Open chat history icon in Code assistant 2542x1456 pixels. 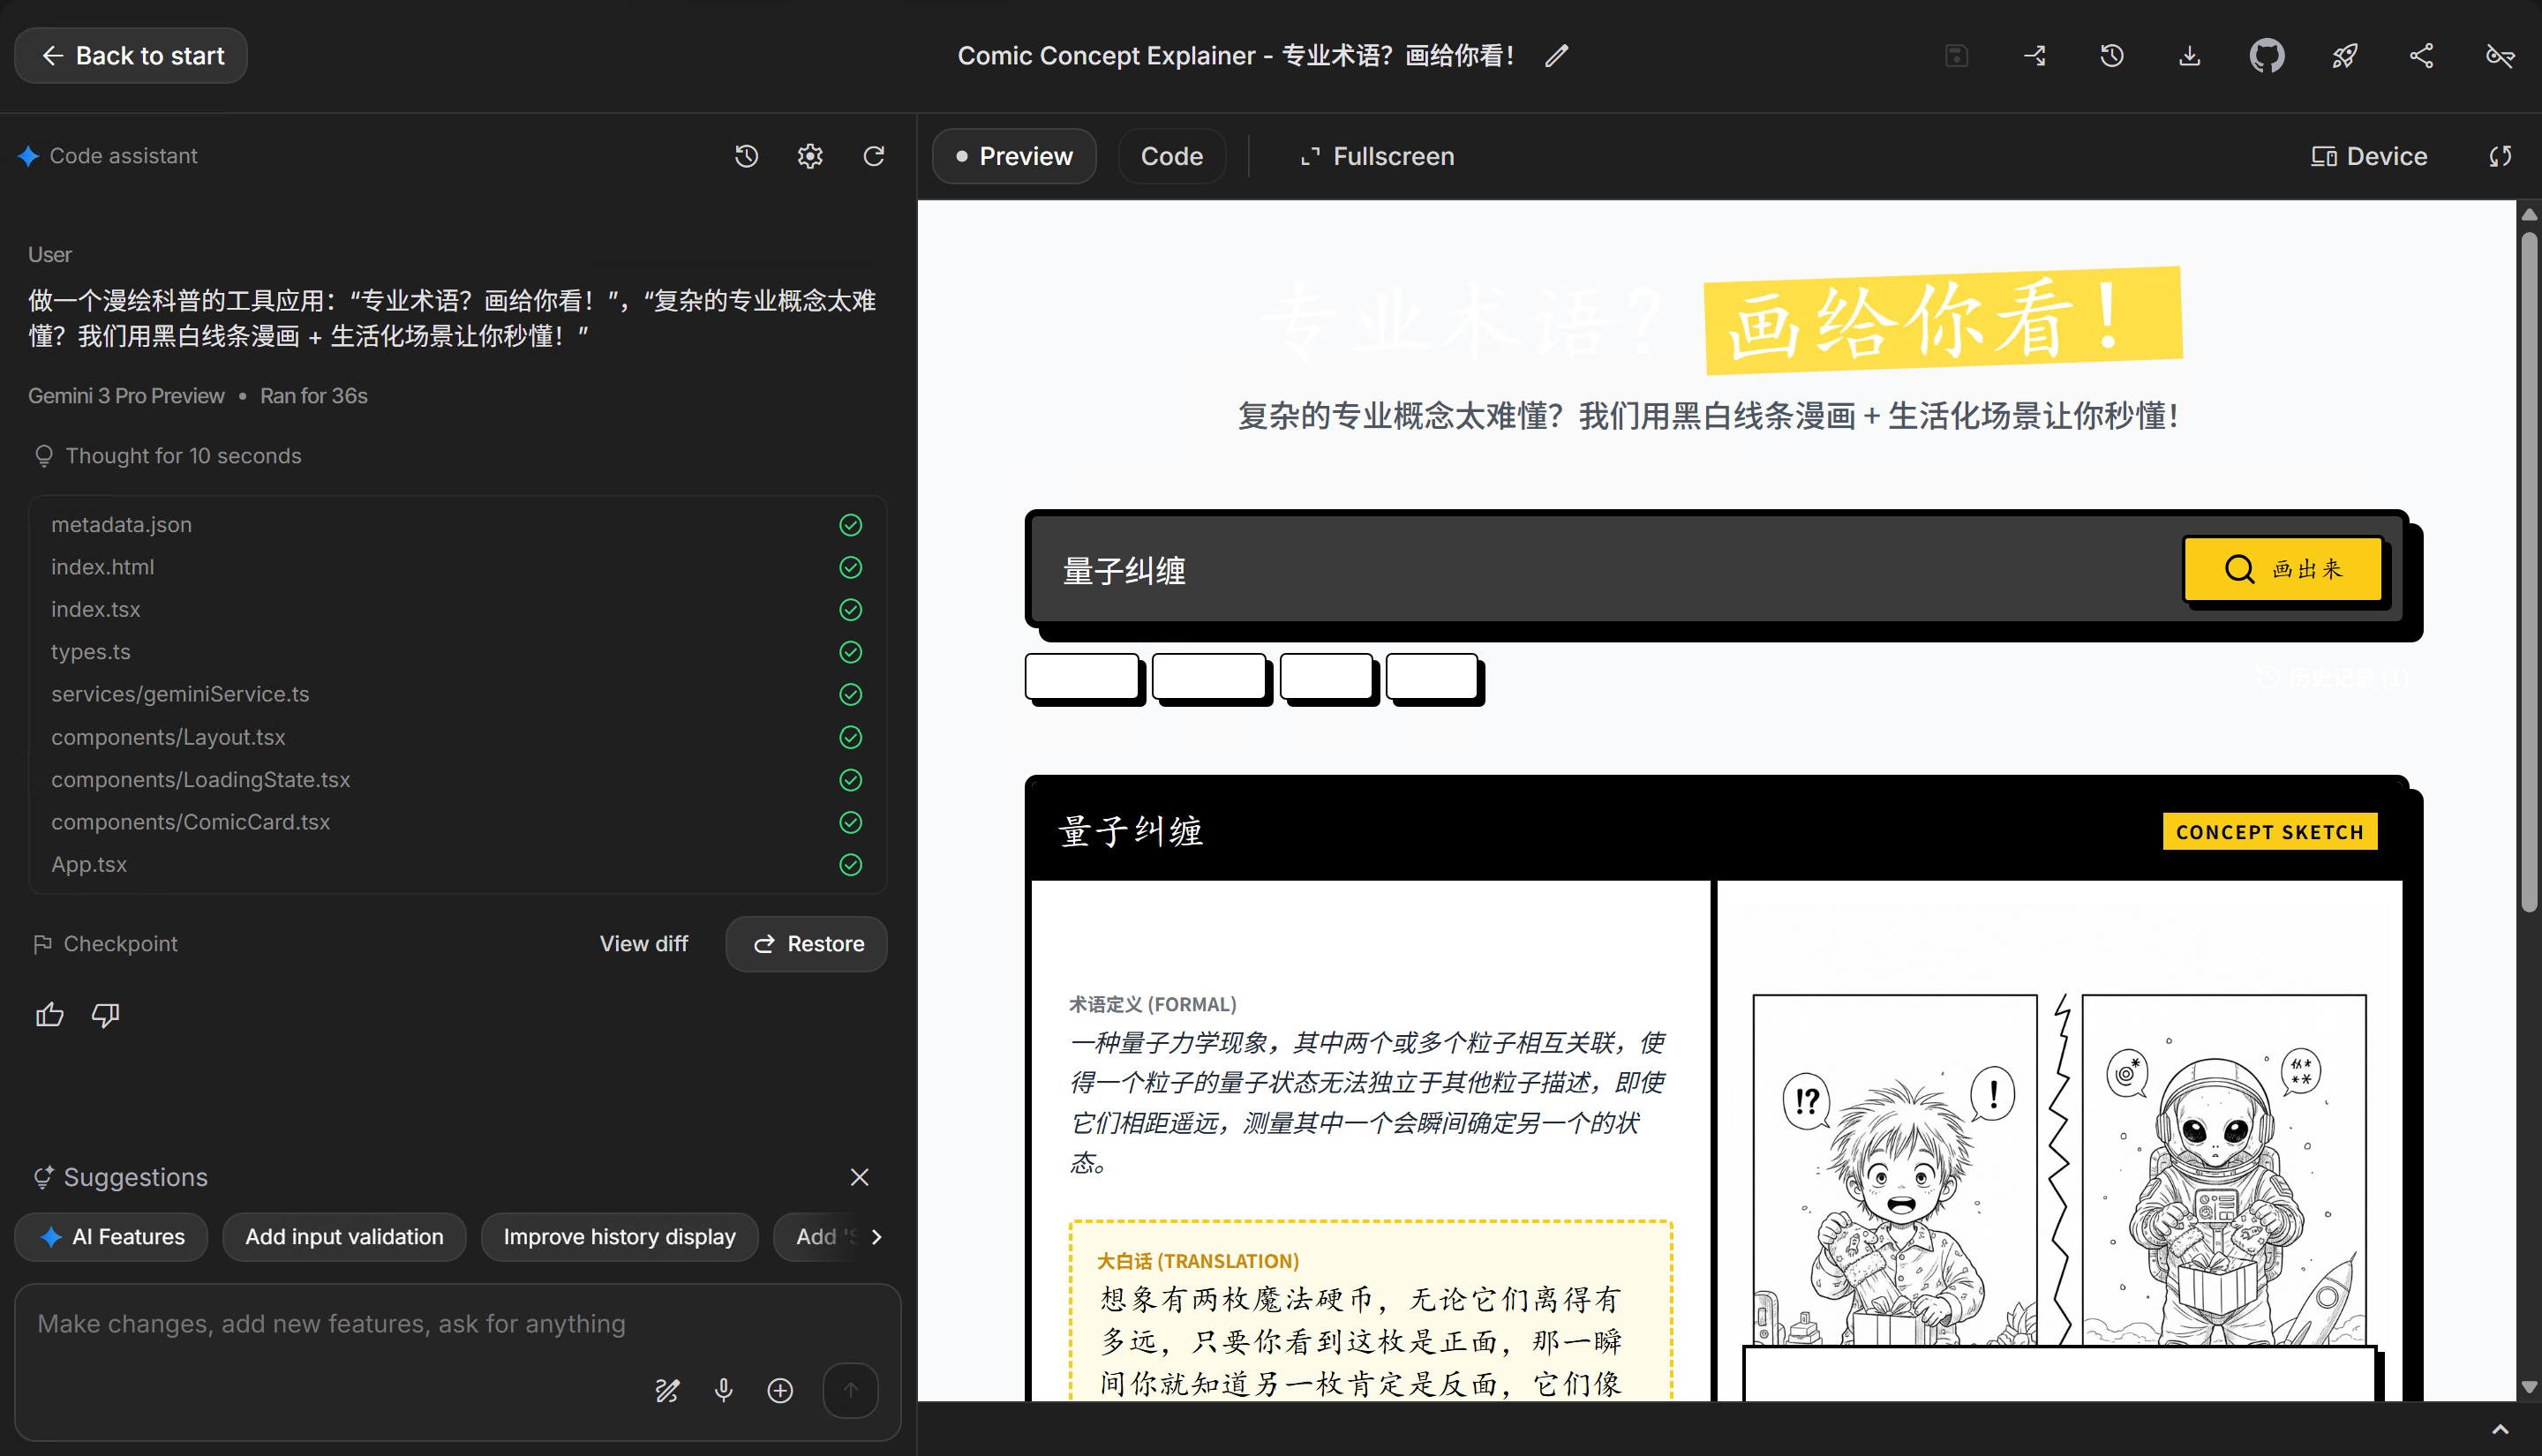(746, 156)
